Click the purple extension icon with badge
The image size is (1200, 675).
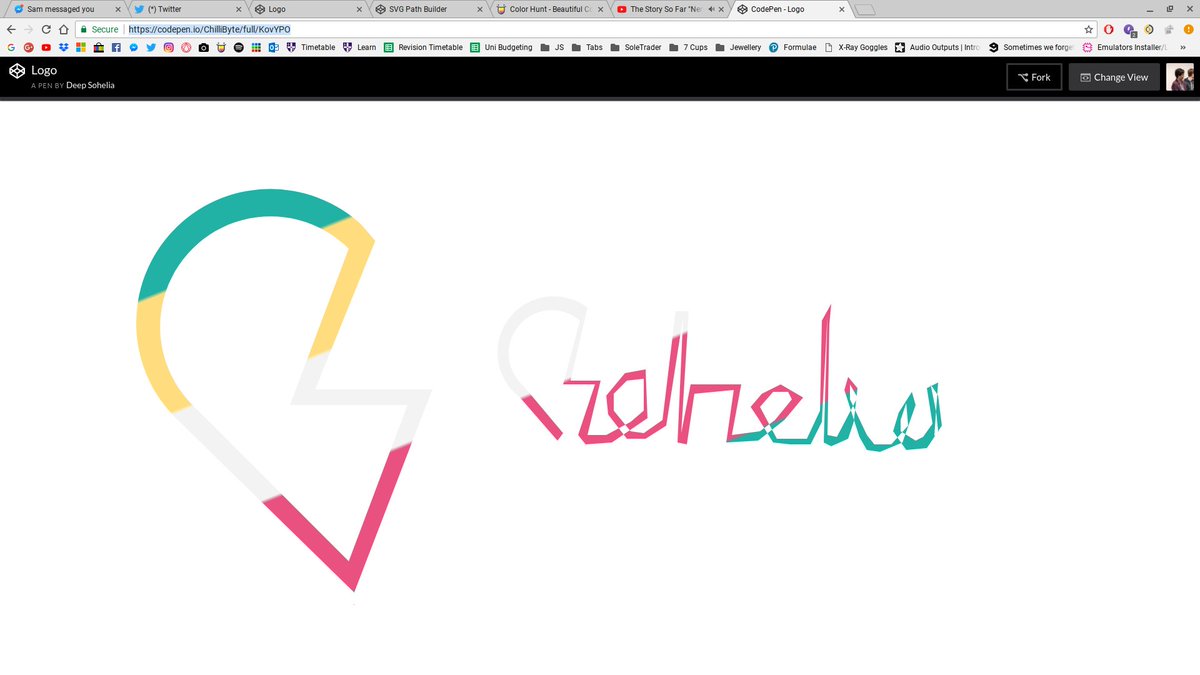tap(1130, 30)
